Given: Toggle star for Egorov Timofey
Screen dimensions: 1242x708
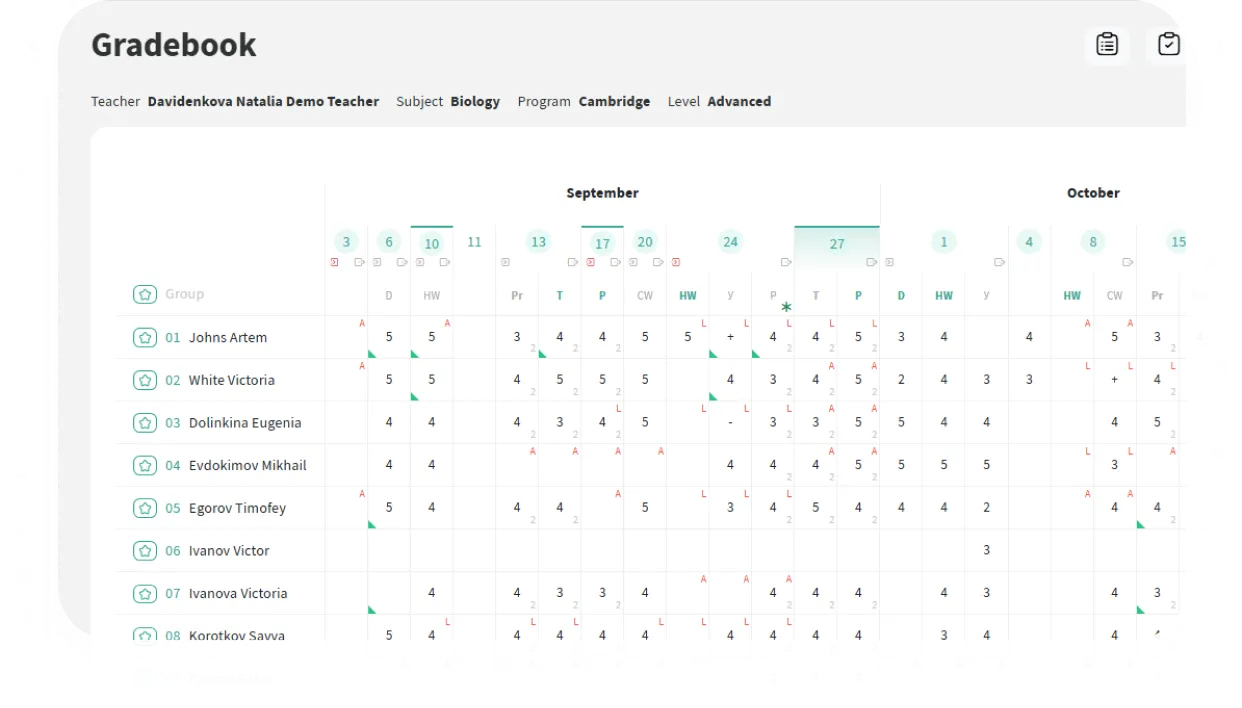Looking at the screenshot, I should tap(145, 508).
